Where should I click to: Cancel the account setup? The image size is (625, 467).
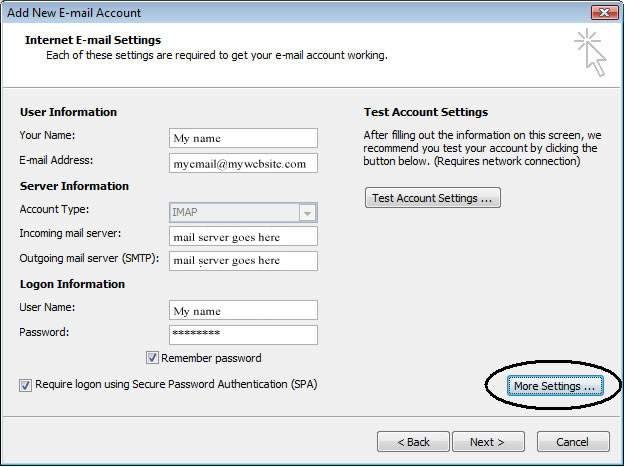572,441
